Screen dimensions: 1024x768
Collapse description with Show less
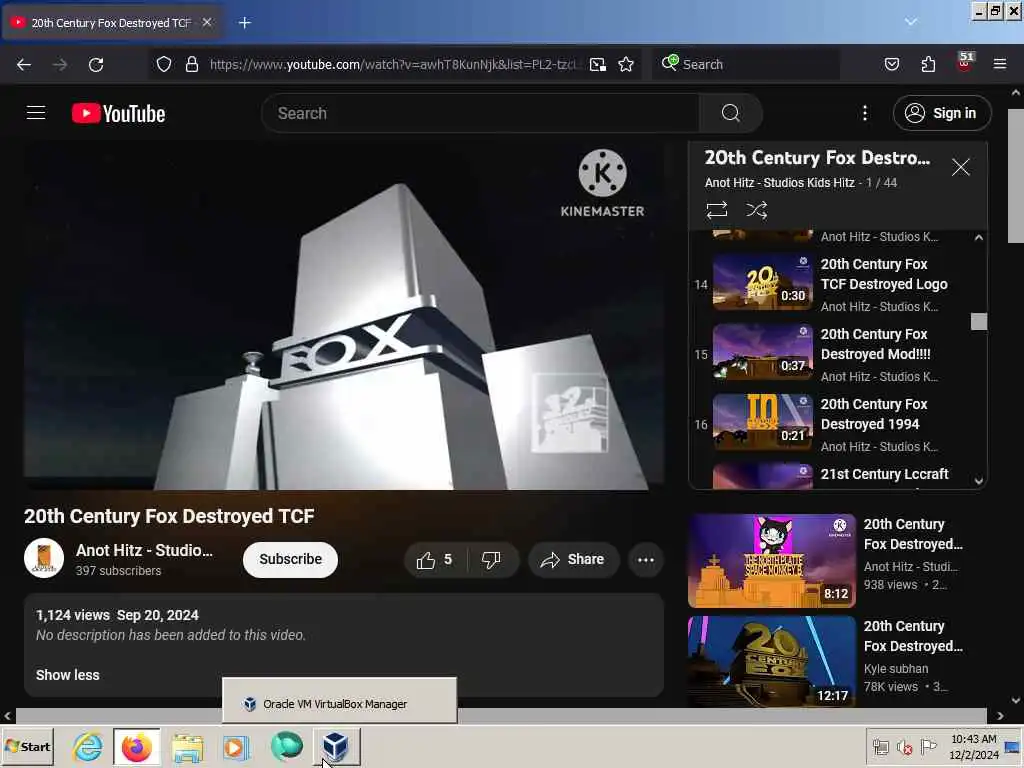[68, 675]
